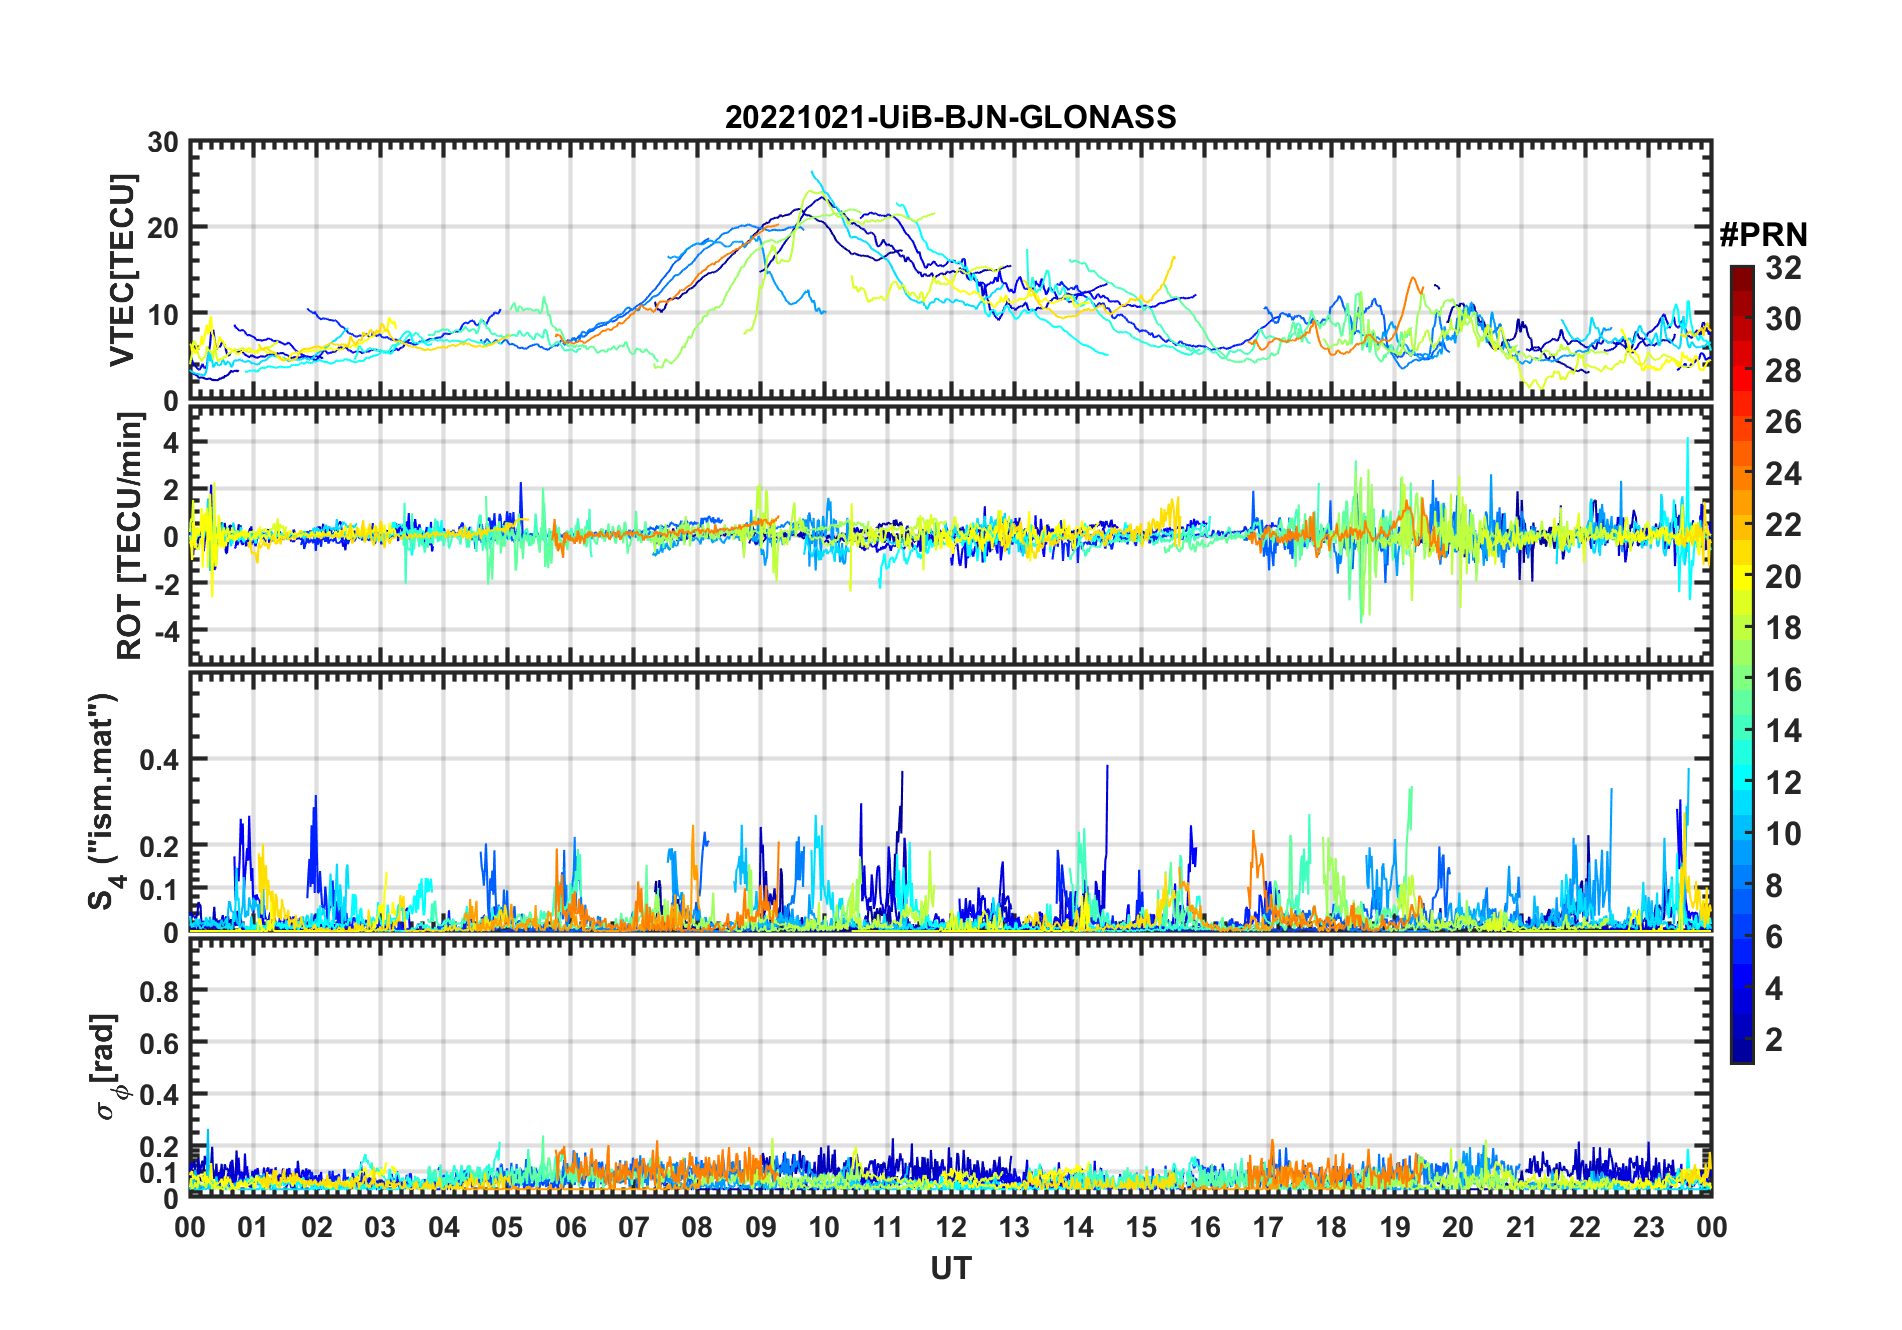Click the sigma phi [rad] axis label

point(108,1066)
